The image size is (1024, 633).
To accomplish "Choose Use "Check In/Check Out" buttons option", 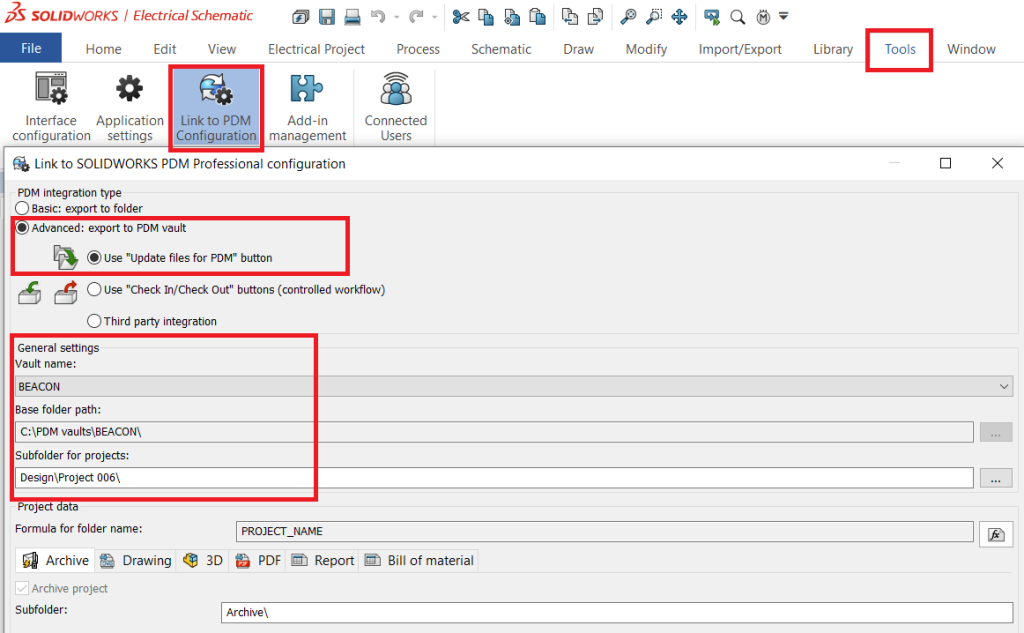I will (x=94, y=289).
